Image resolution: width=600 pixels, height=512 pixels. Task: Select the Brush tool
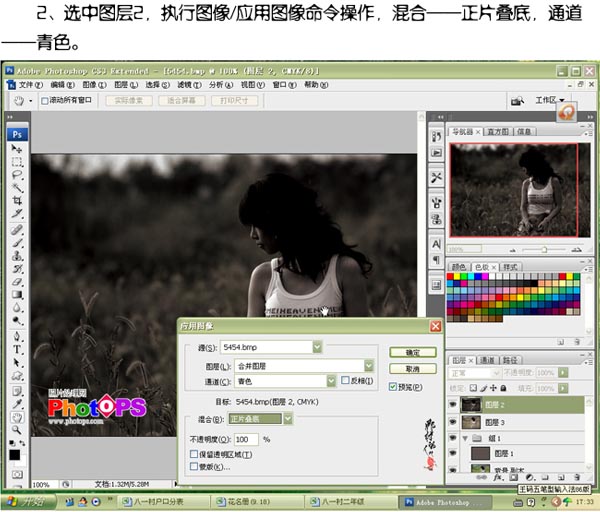tap(17, 243)
